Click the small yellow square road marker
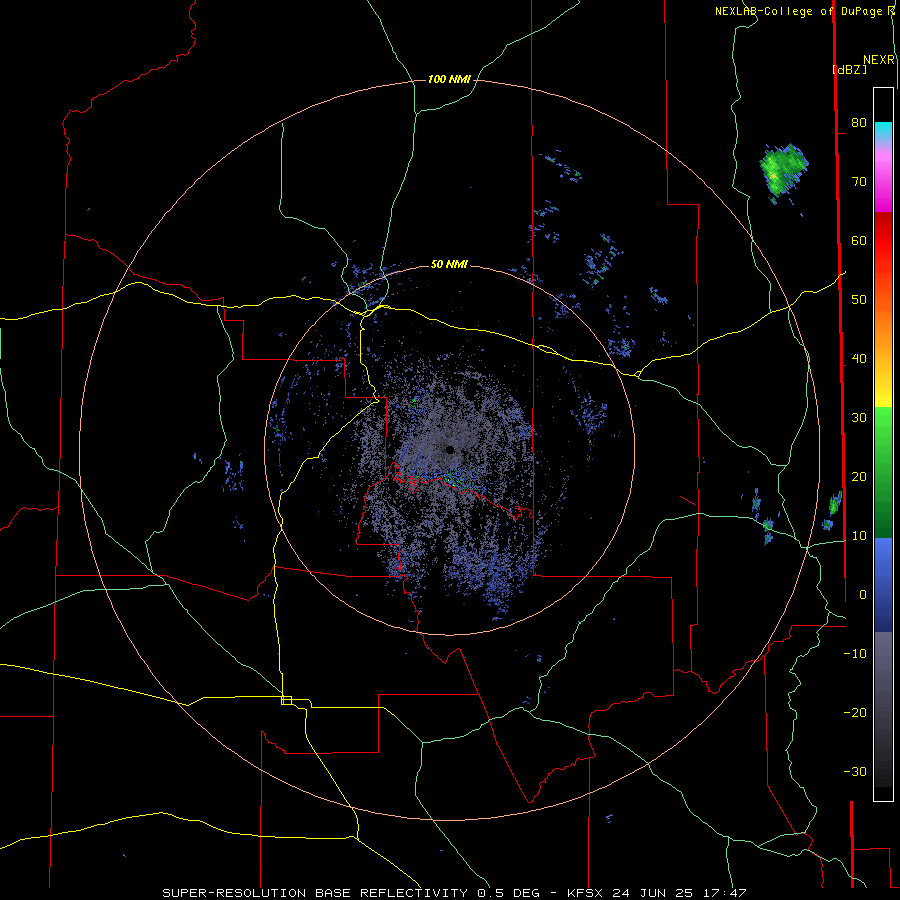This screenshot has width=900, height=900. pos(286,700)
